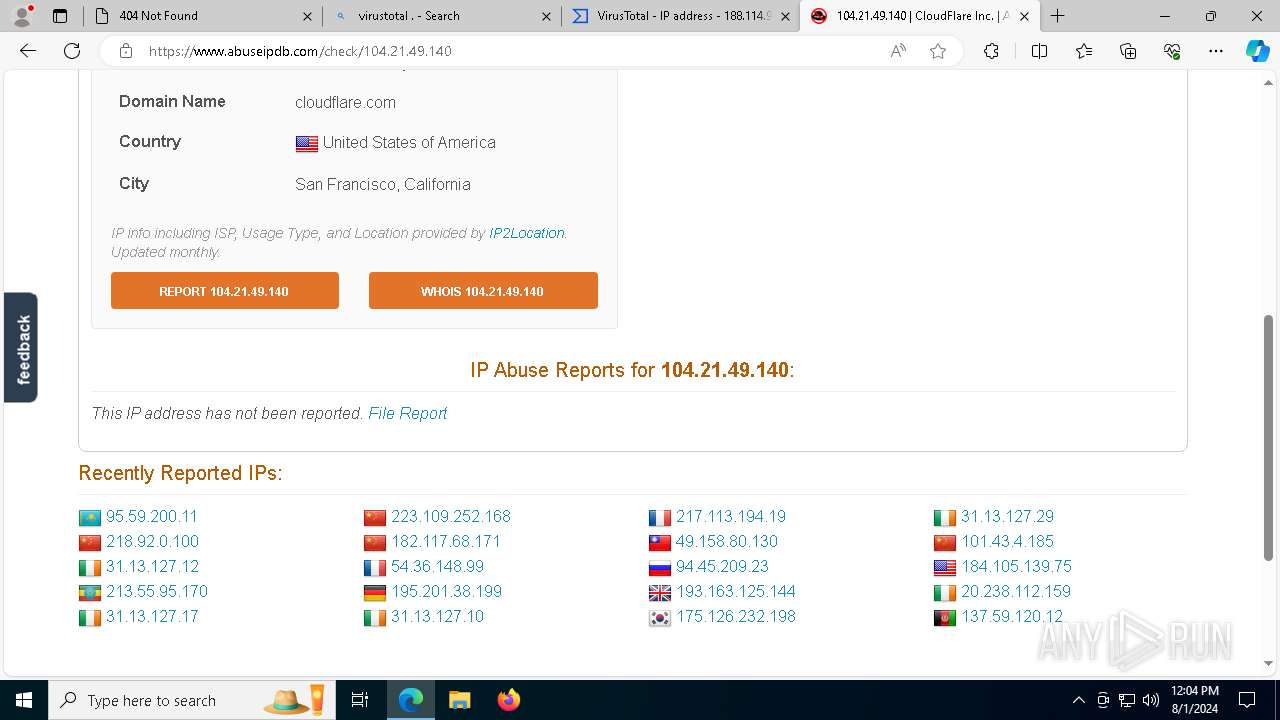Open Microsoft Edge from the taskbar

click(x=411, y=700)
